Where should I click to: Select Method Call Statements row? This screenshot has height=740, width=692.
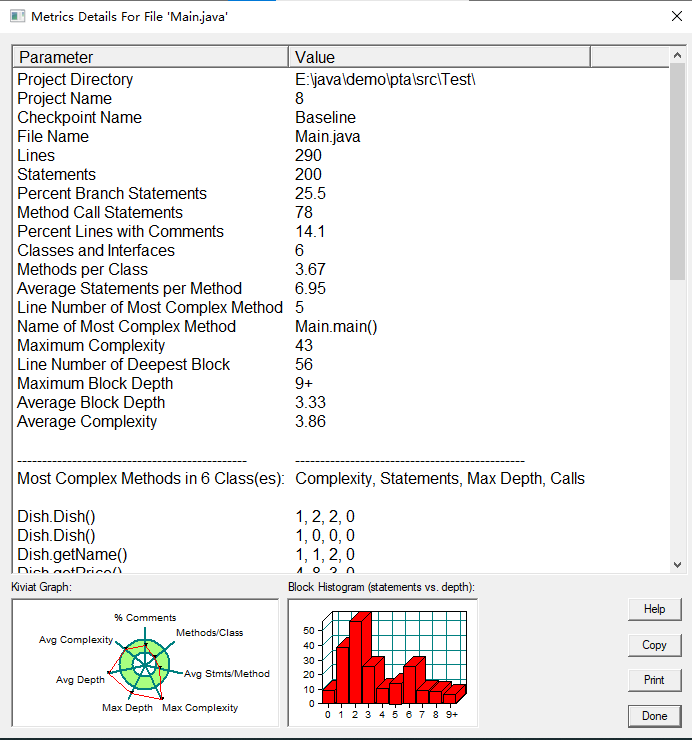click(x=340, y=212)
